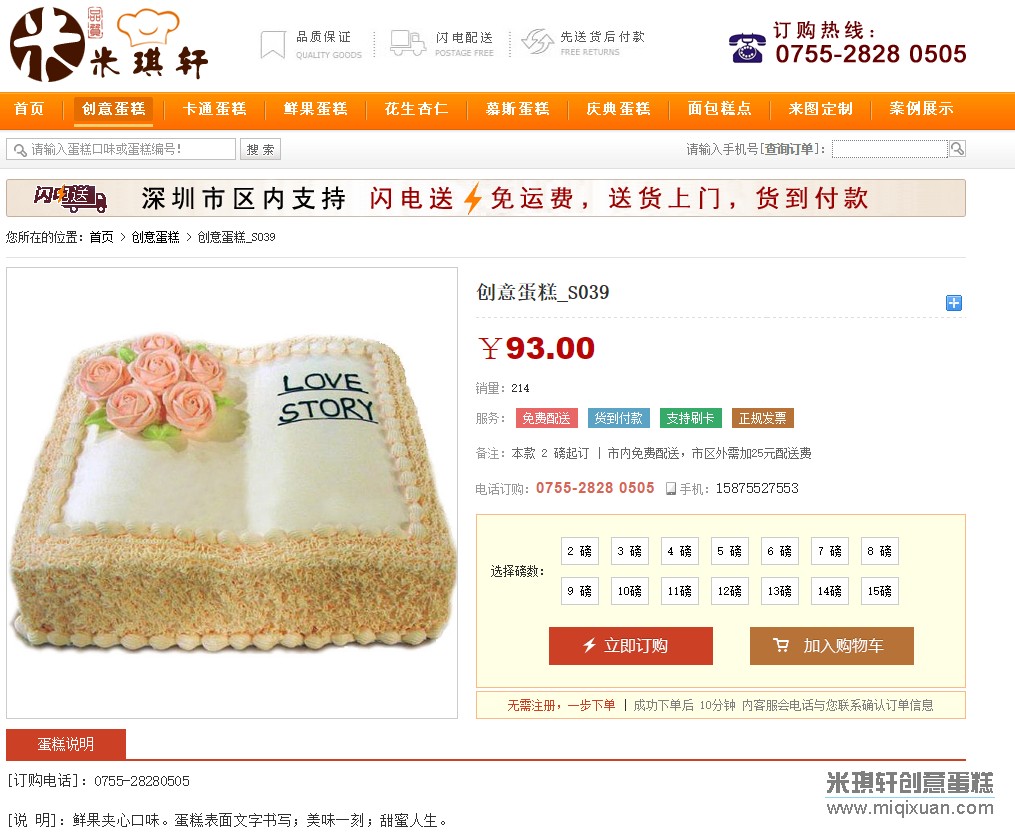1015x839 pixels.
Task: Open the 卡通蛋糕 menu
Action: pyautogui.click(x=214, y=109)
